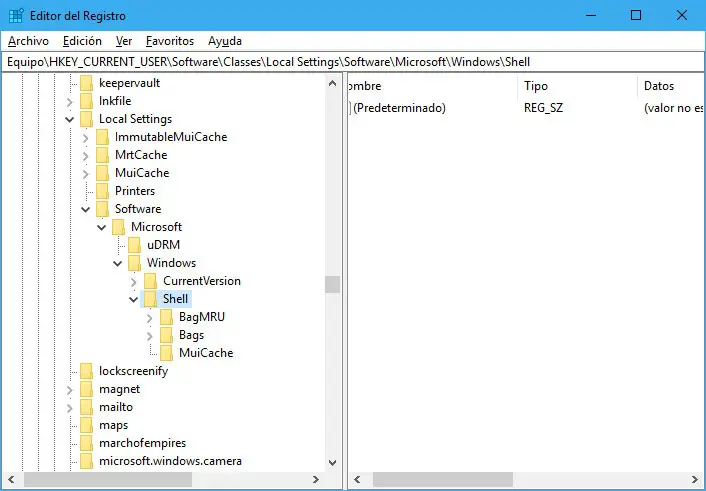Click the Printers folder icon
This screenshot has width=706, height=491.
tap(103, 191)
